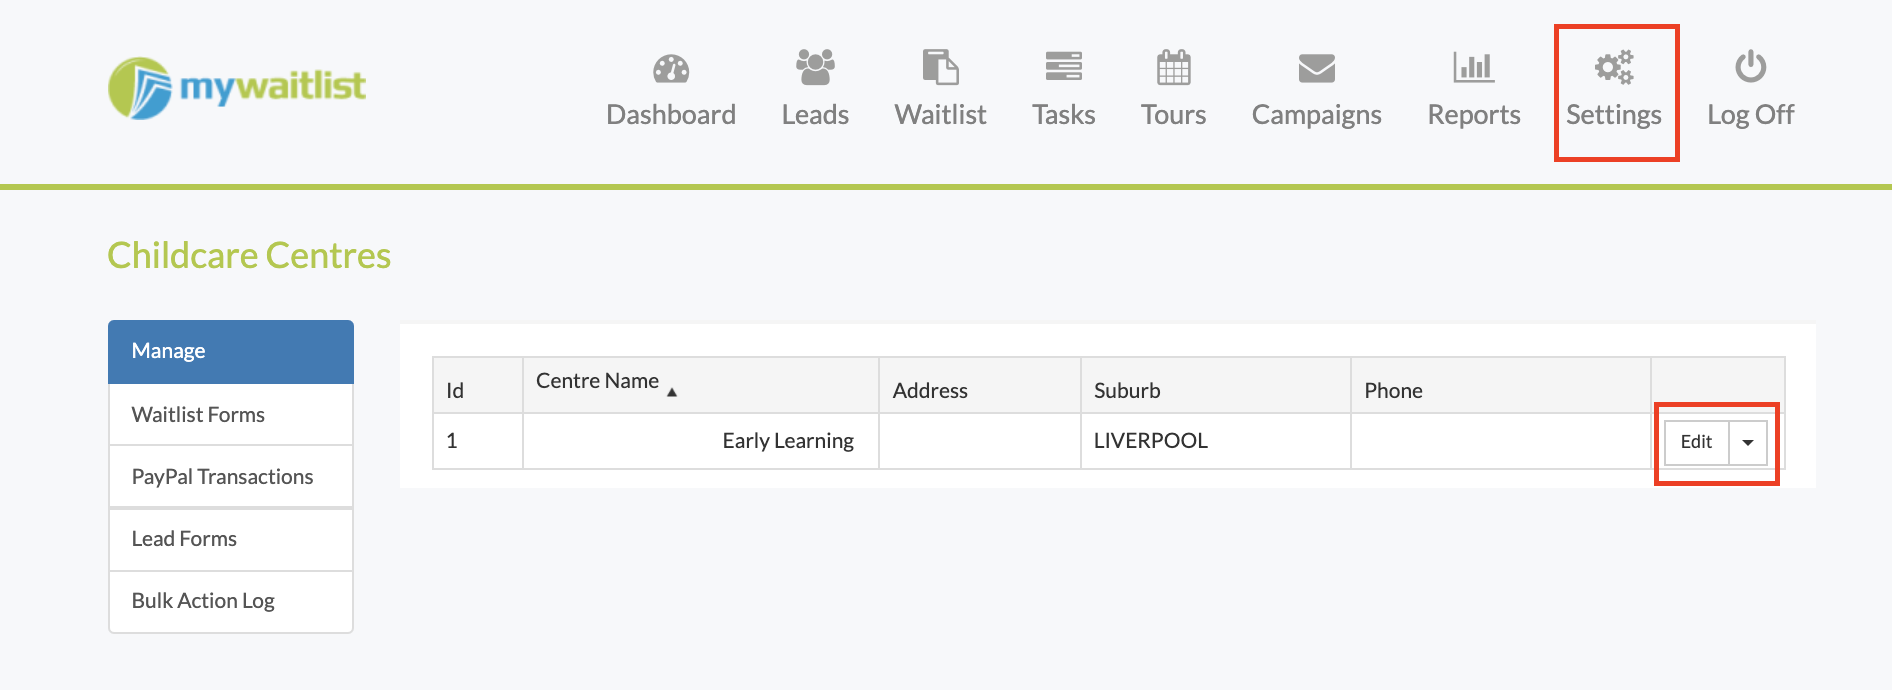Screen dimensions: 1892x690
Task: Click the Waitlist documents icon
Action: 940,67
